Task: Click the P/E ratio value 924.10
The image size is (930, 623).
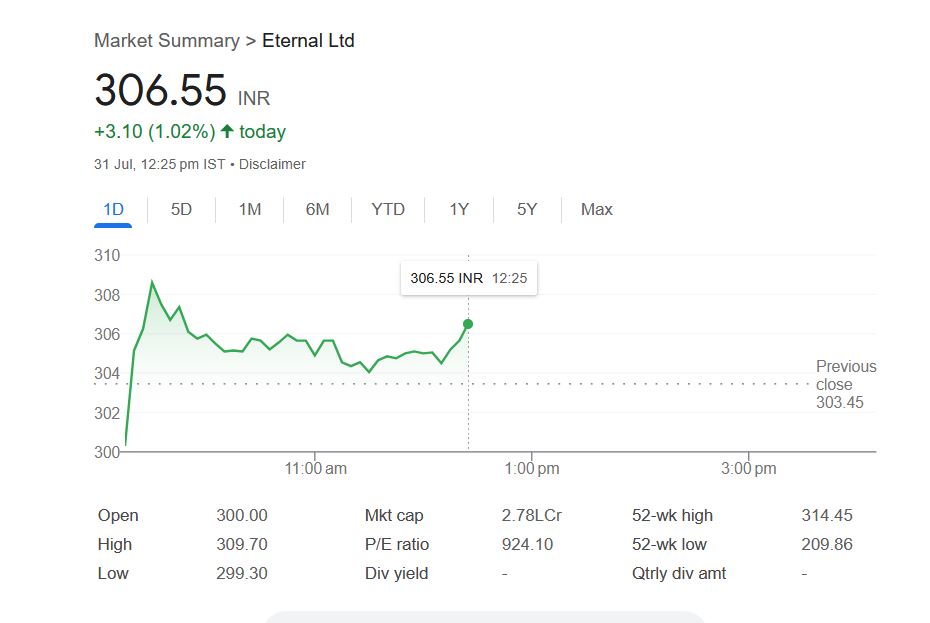Action: tap(527, 544)
